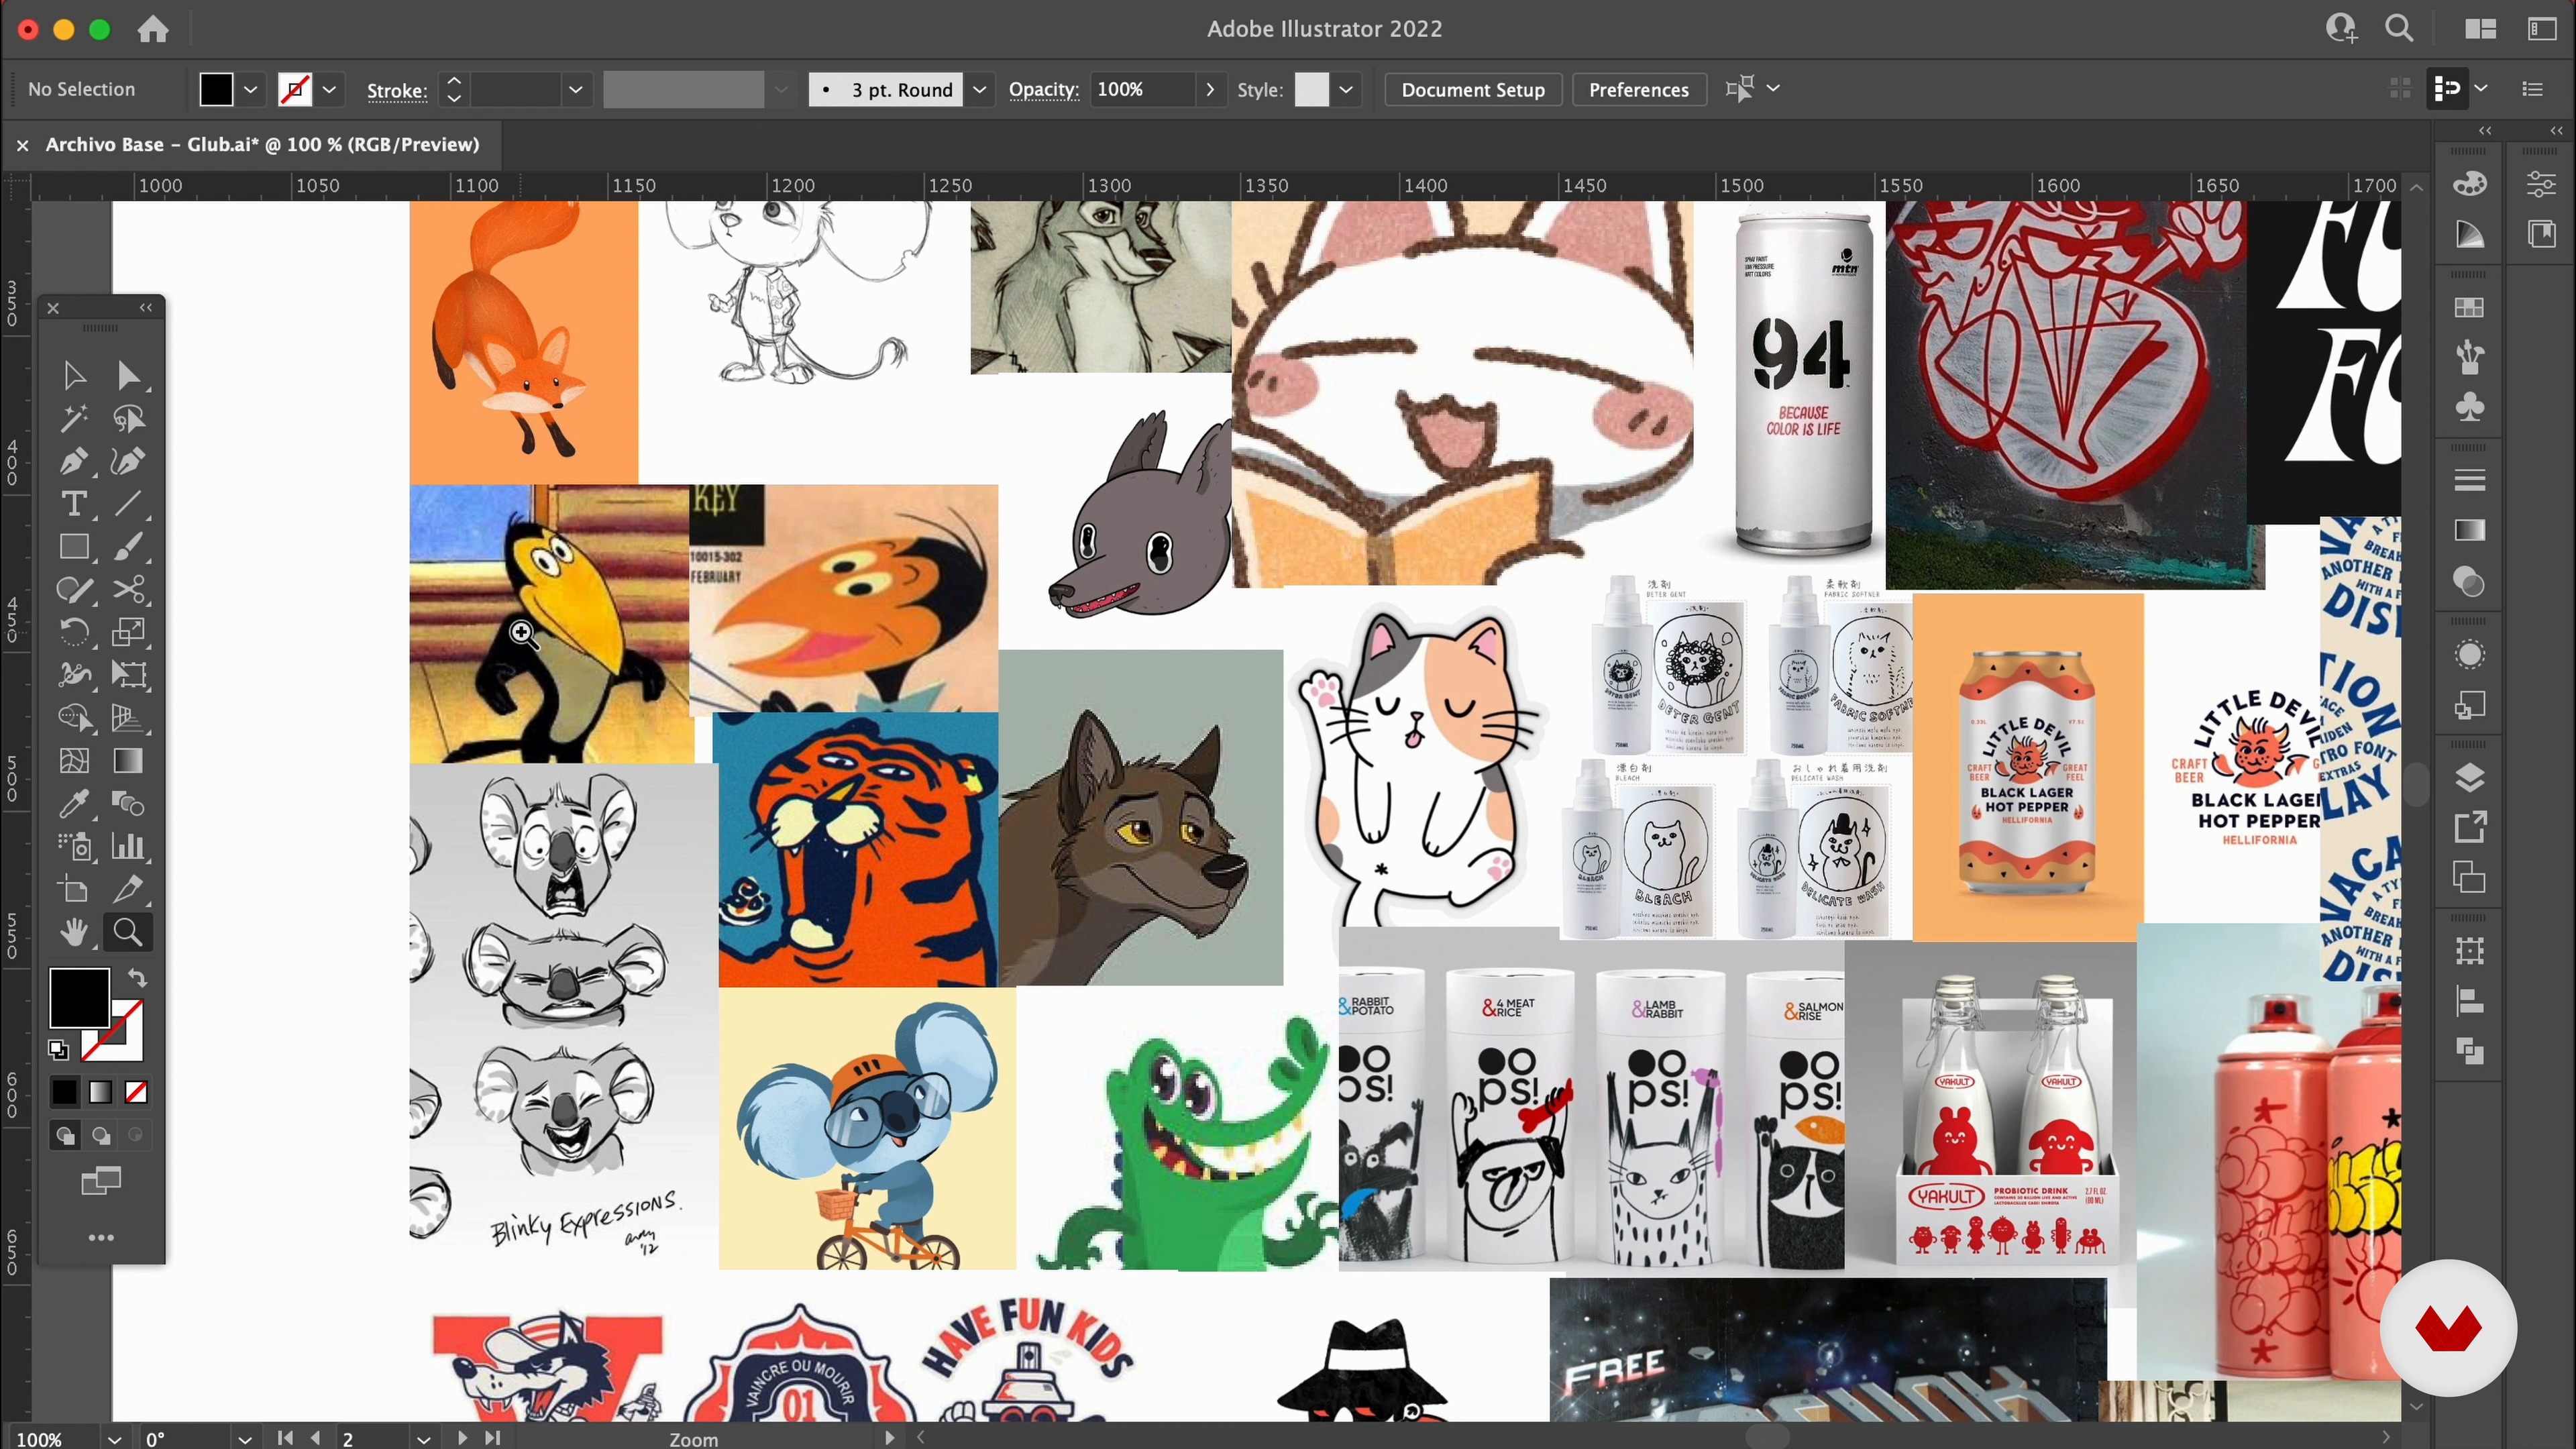2576x1449 pixels.
Task: Go to next artboard
Action: click(462, 1438)
